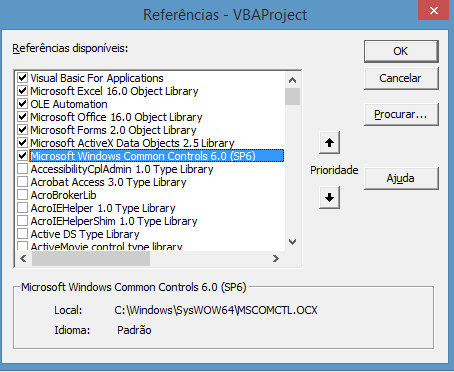Enable AcroIEHelper 1.0 Type Library checkbox
This screenshot has height=372, width=454.
(x=22, y=208)
